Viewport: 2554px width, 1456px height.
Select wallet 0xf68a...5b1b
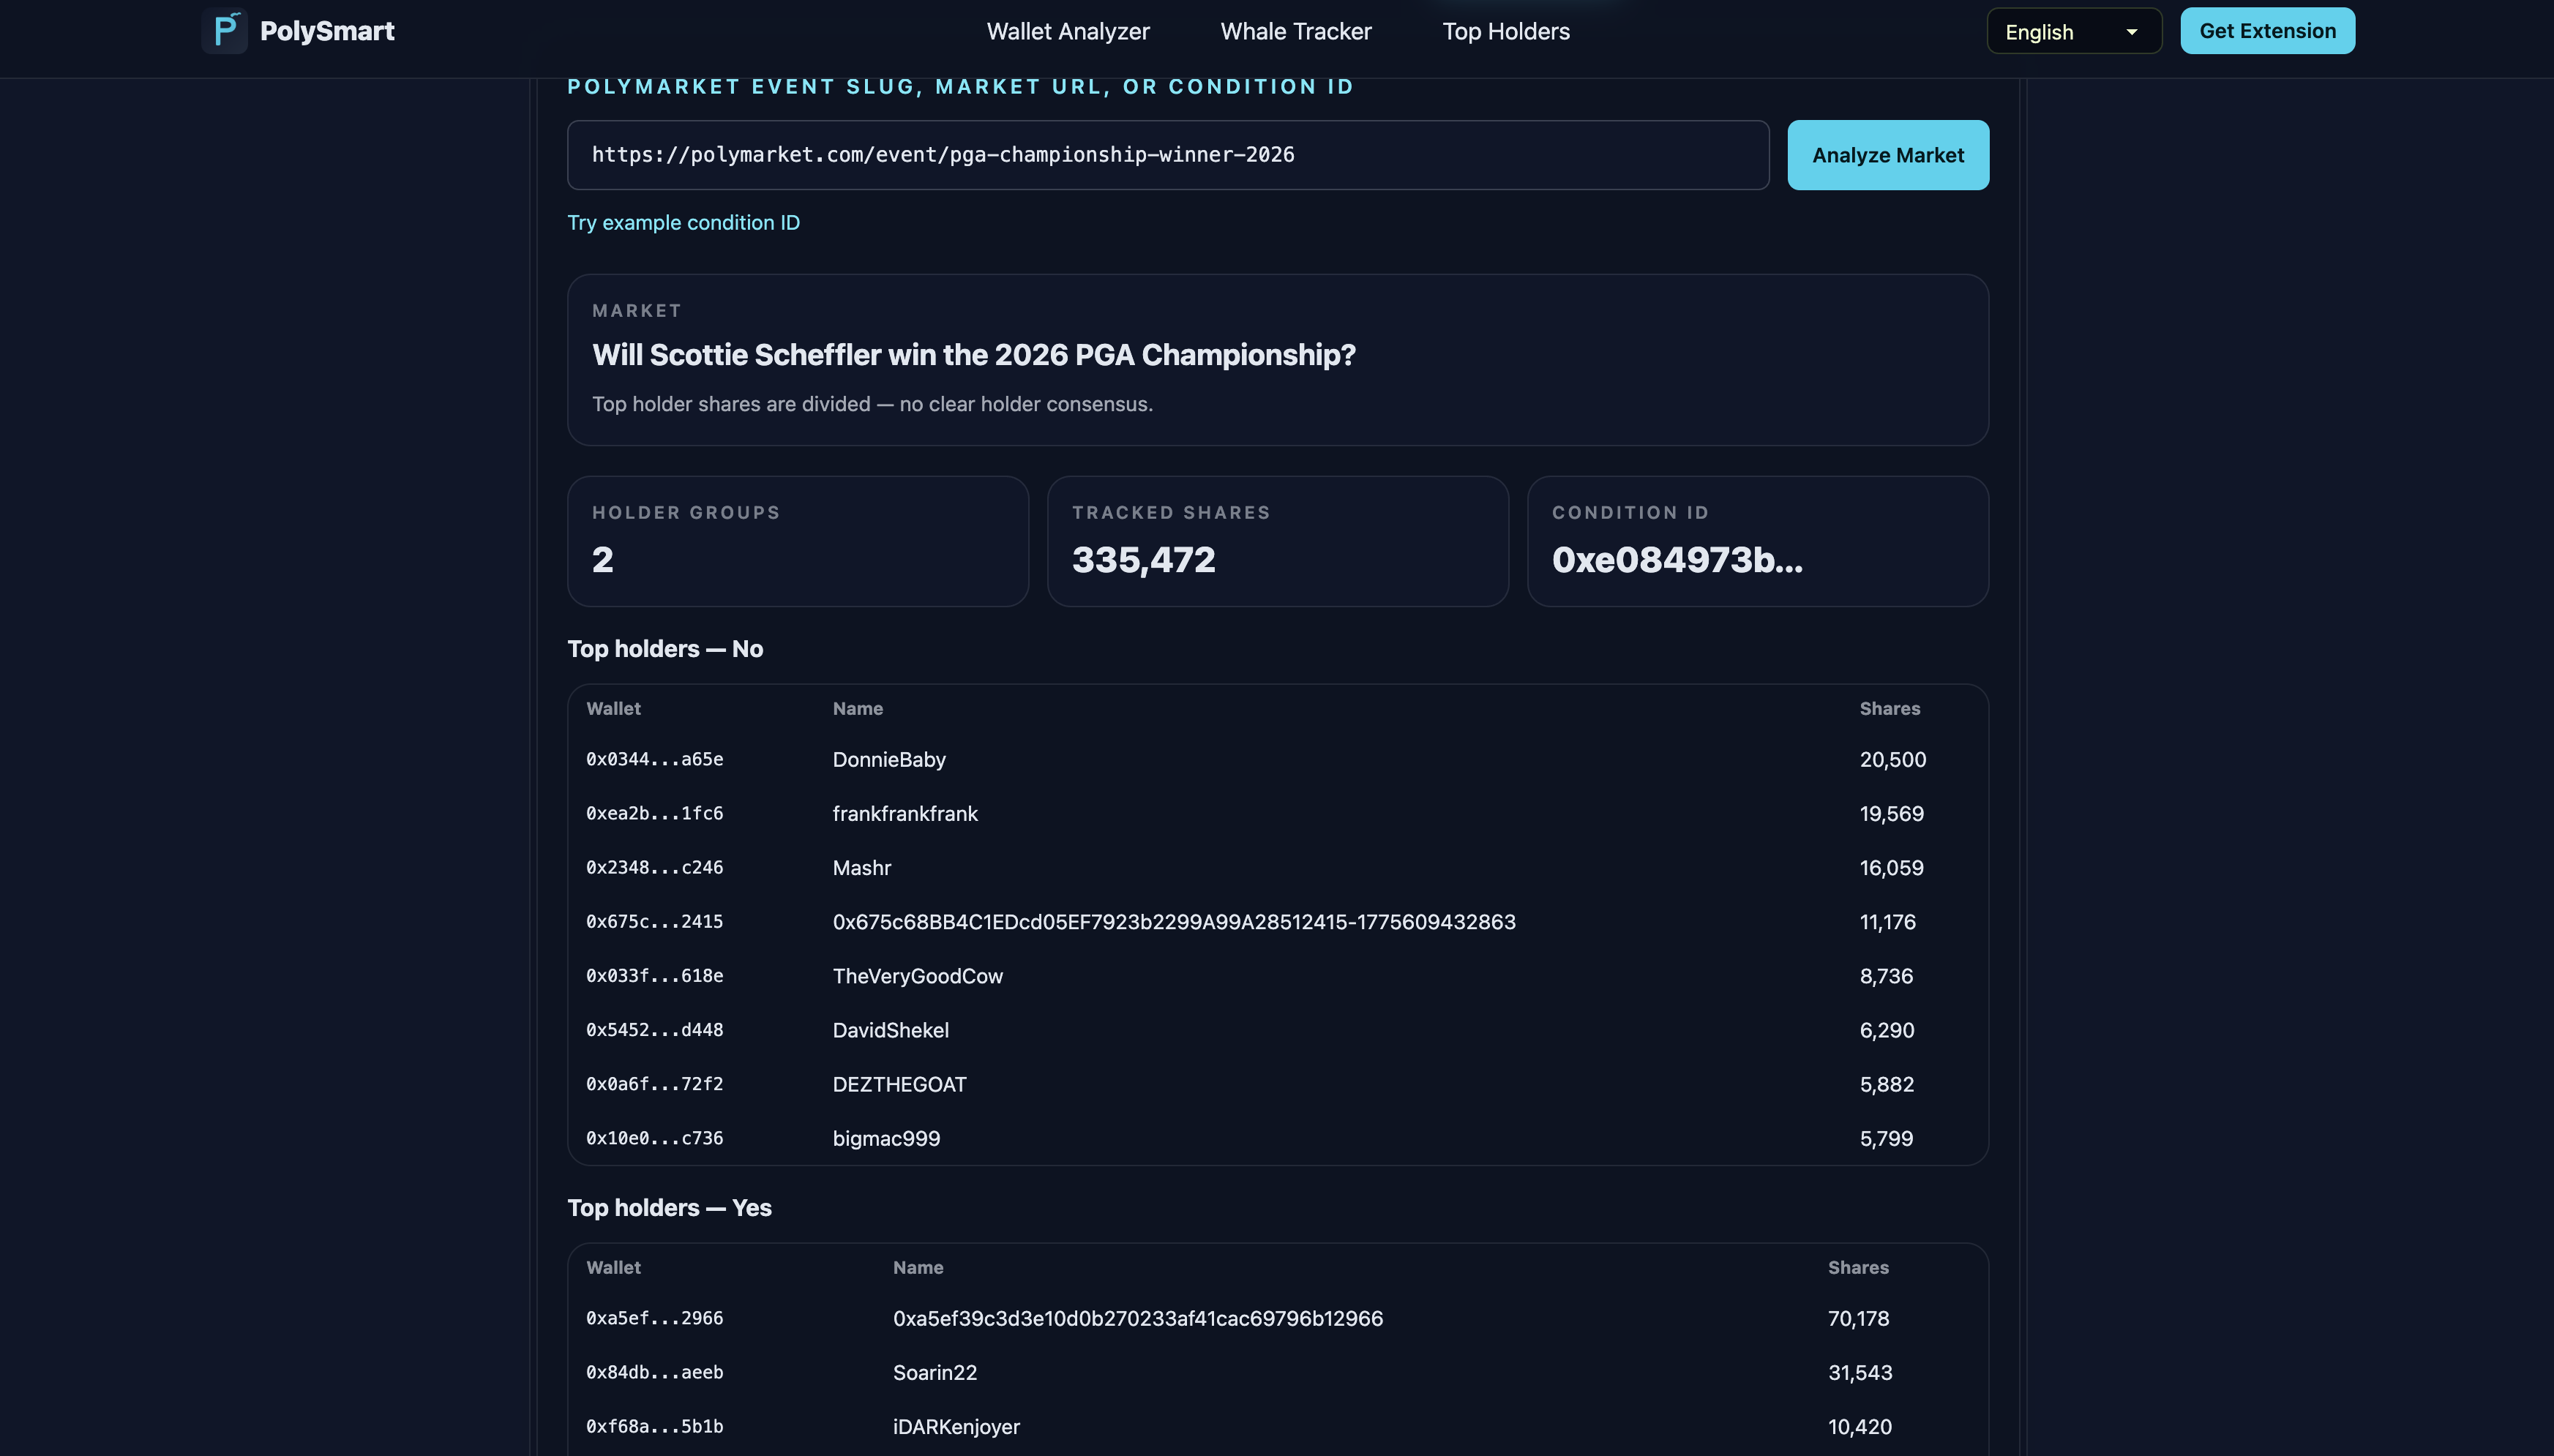pos(654,1426)
